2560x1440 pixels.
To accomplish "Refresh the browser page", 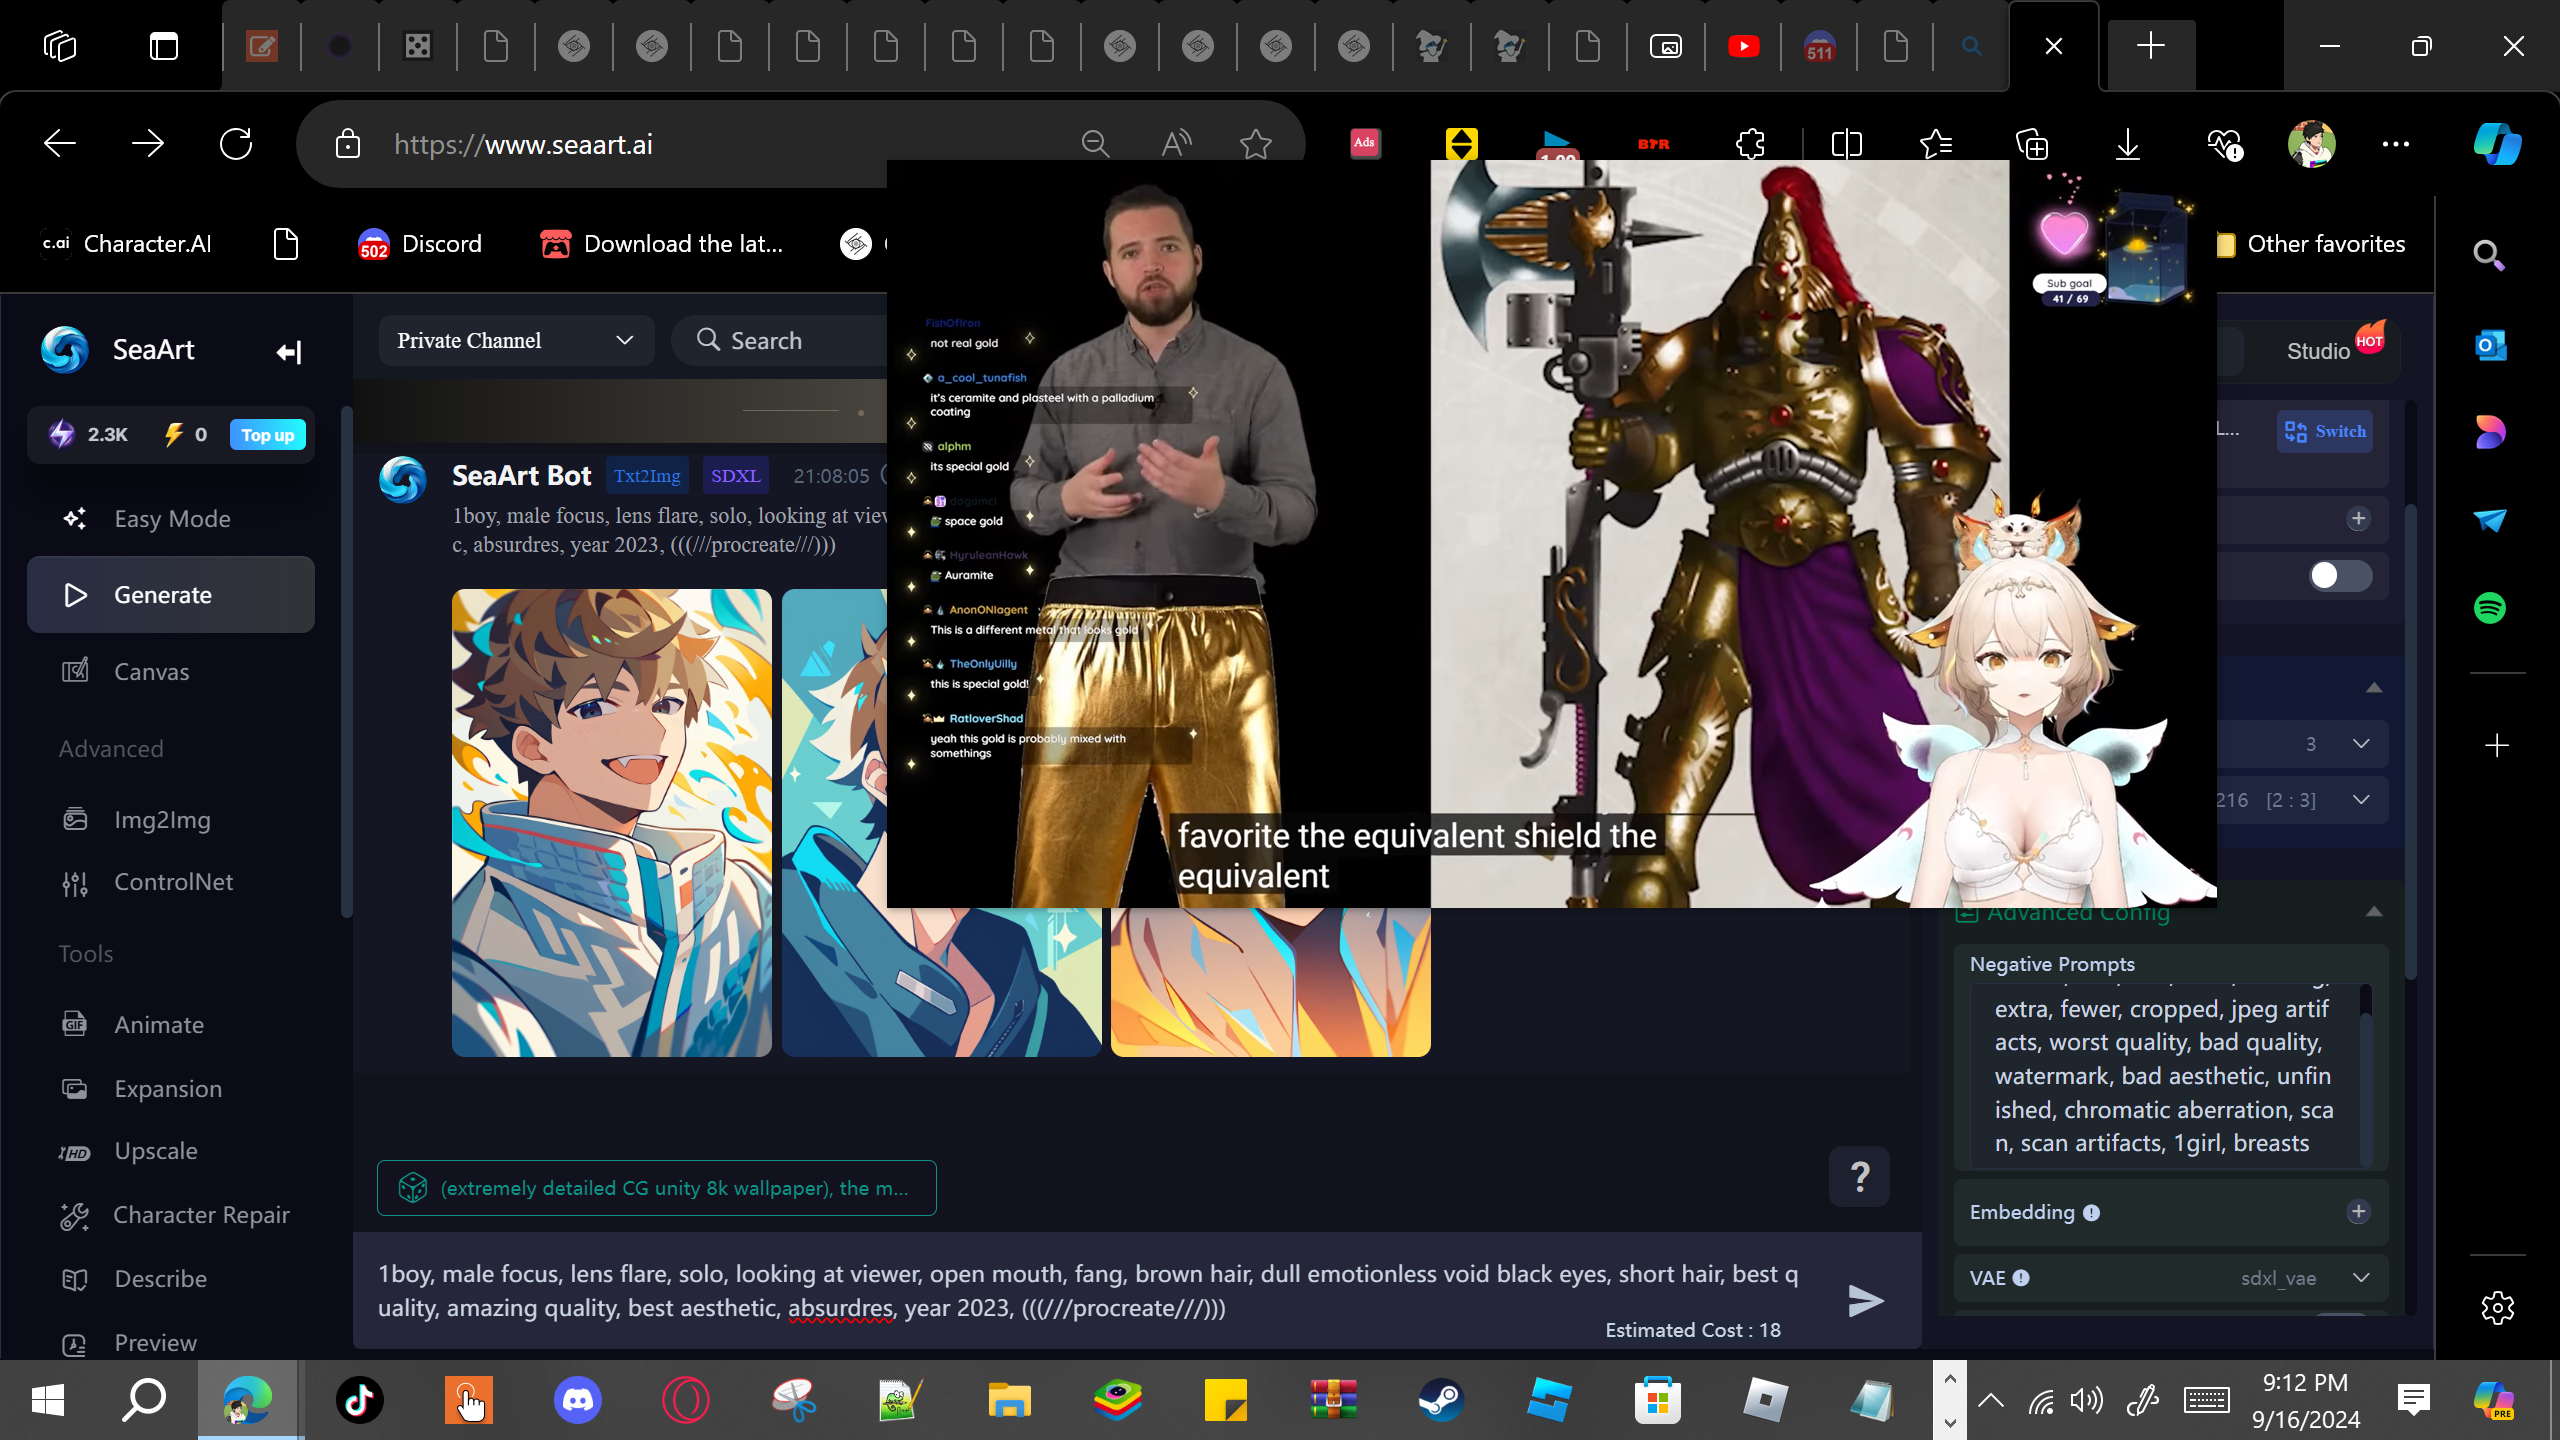I will (x=236, y=144).
